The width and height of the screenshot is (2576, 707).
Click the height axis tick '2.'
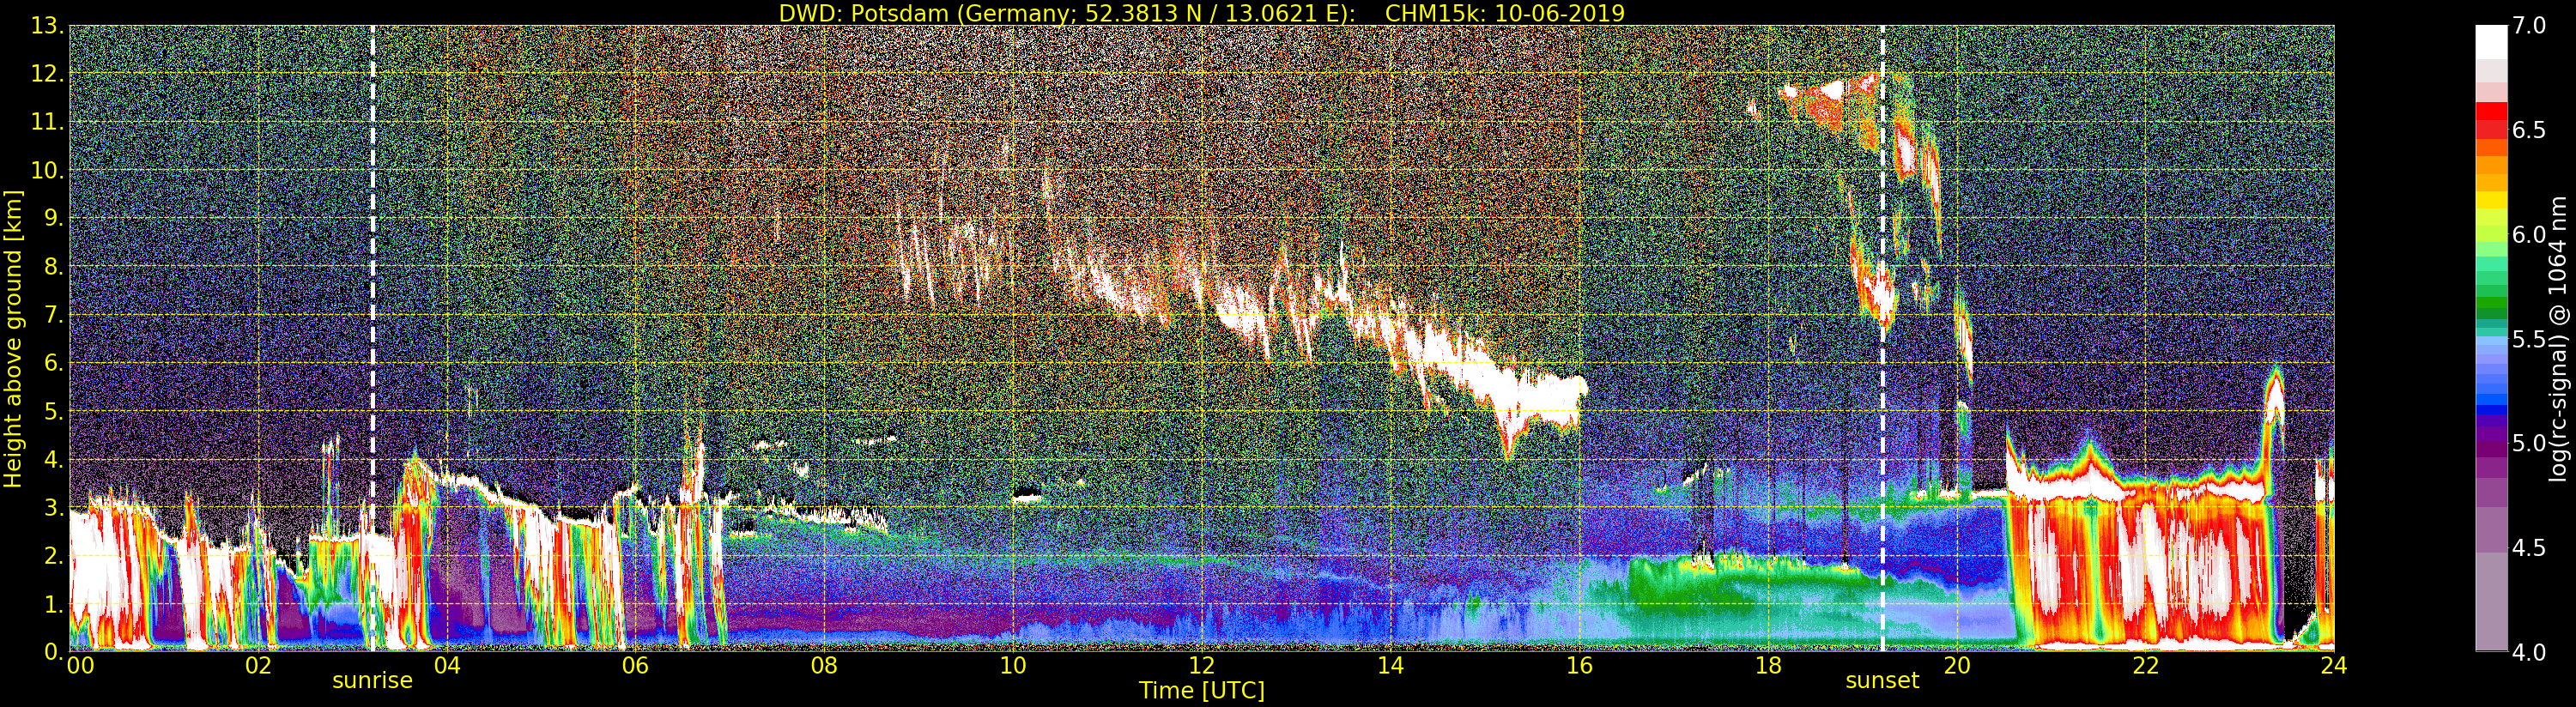(x=53, y=556)
